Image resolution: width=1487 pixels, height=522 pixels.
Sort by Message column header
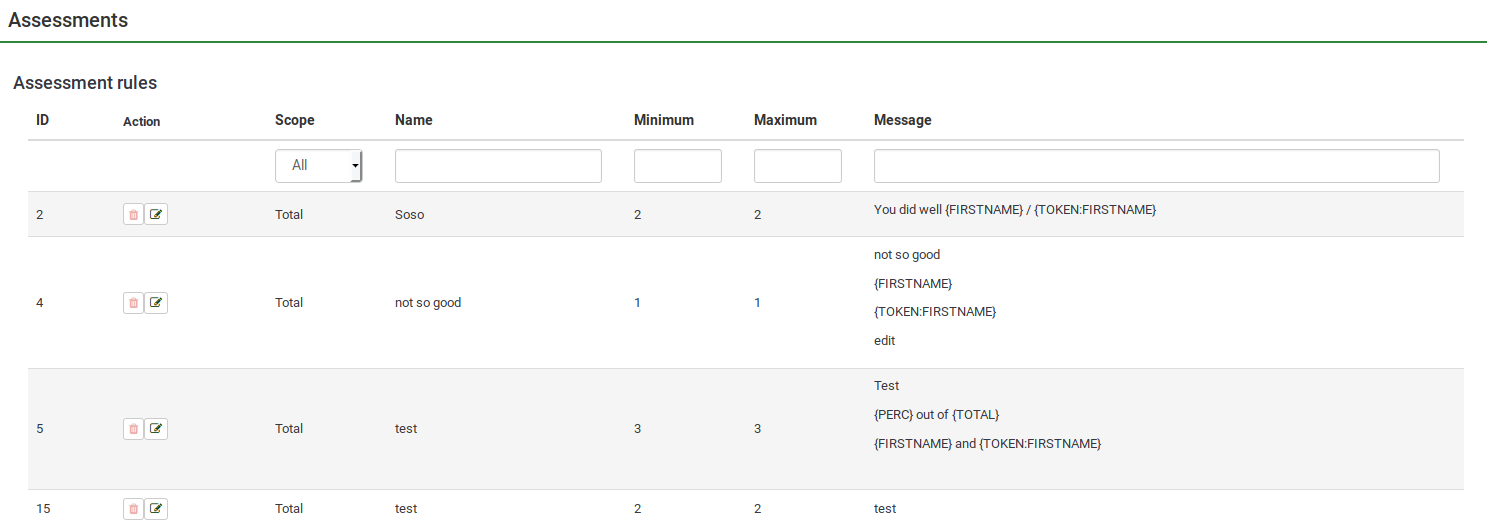click(902, 120)
